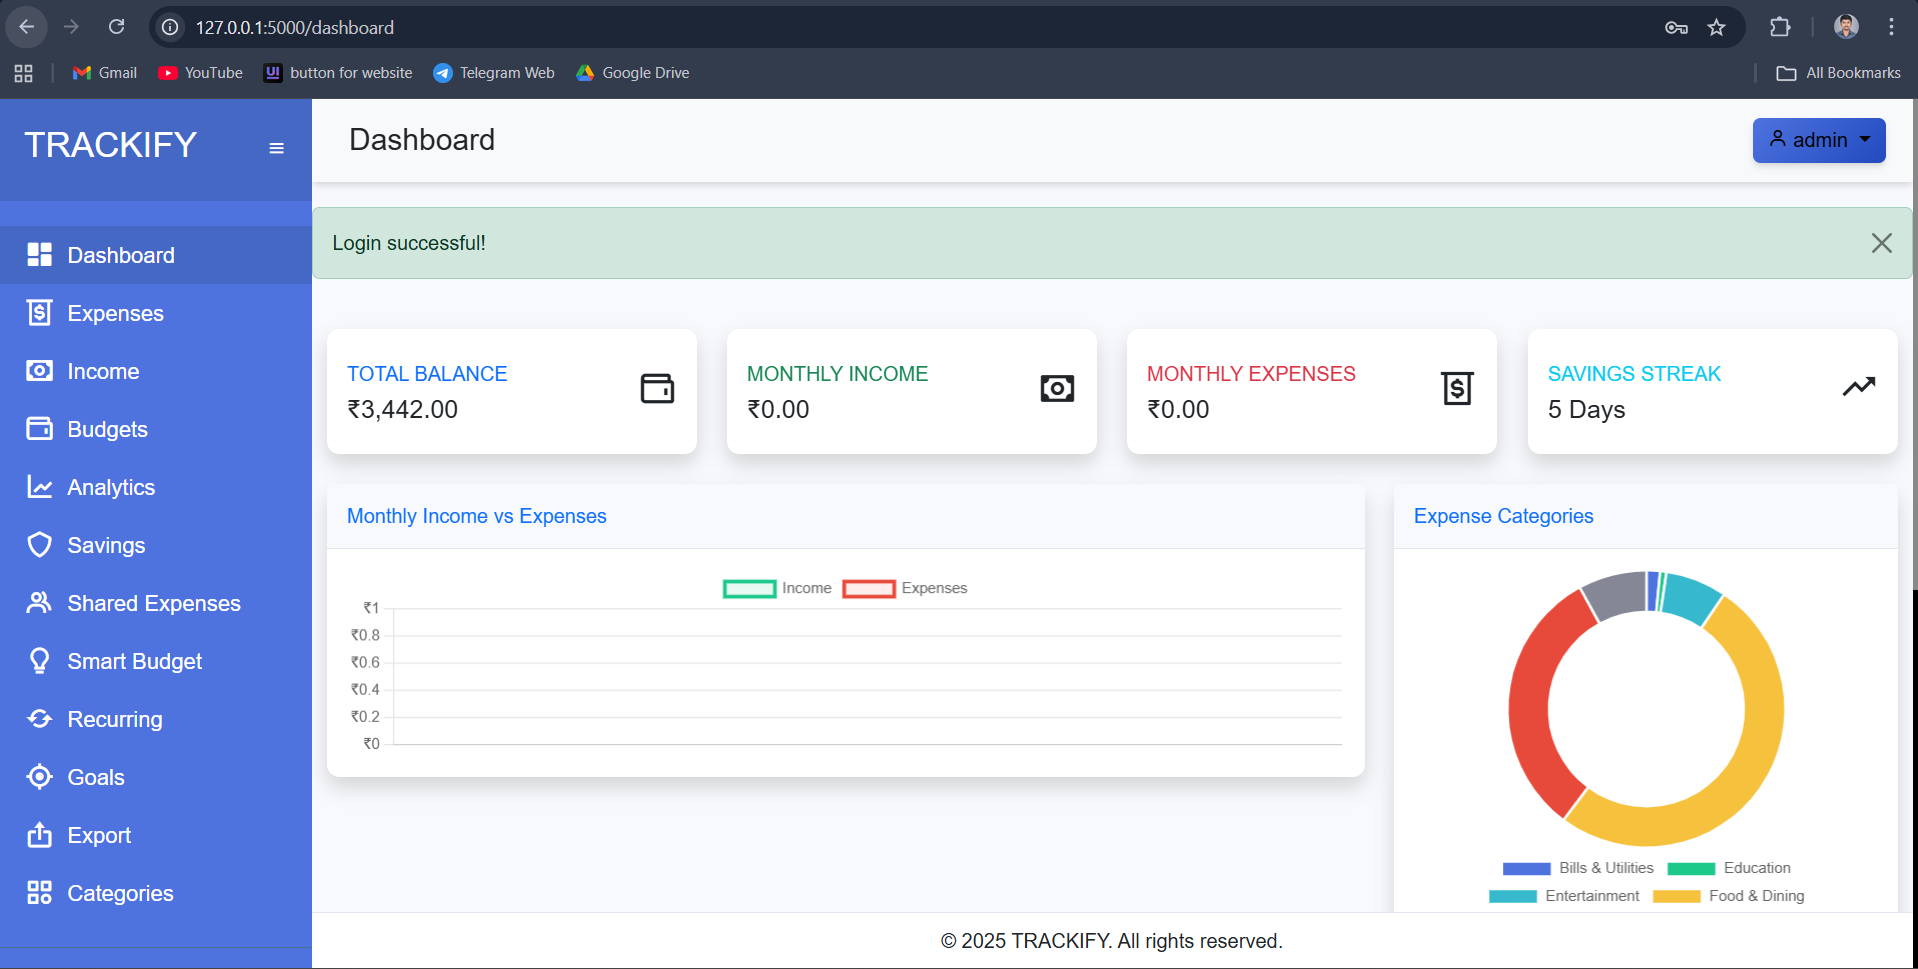Click the trending arrow on Savings Streak card
Viewport: 1918px width, 969px height.
[1859, 386]
